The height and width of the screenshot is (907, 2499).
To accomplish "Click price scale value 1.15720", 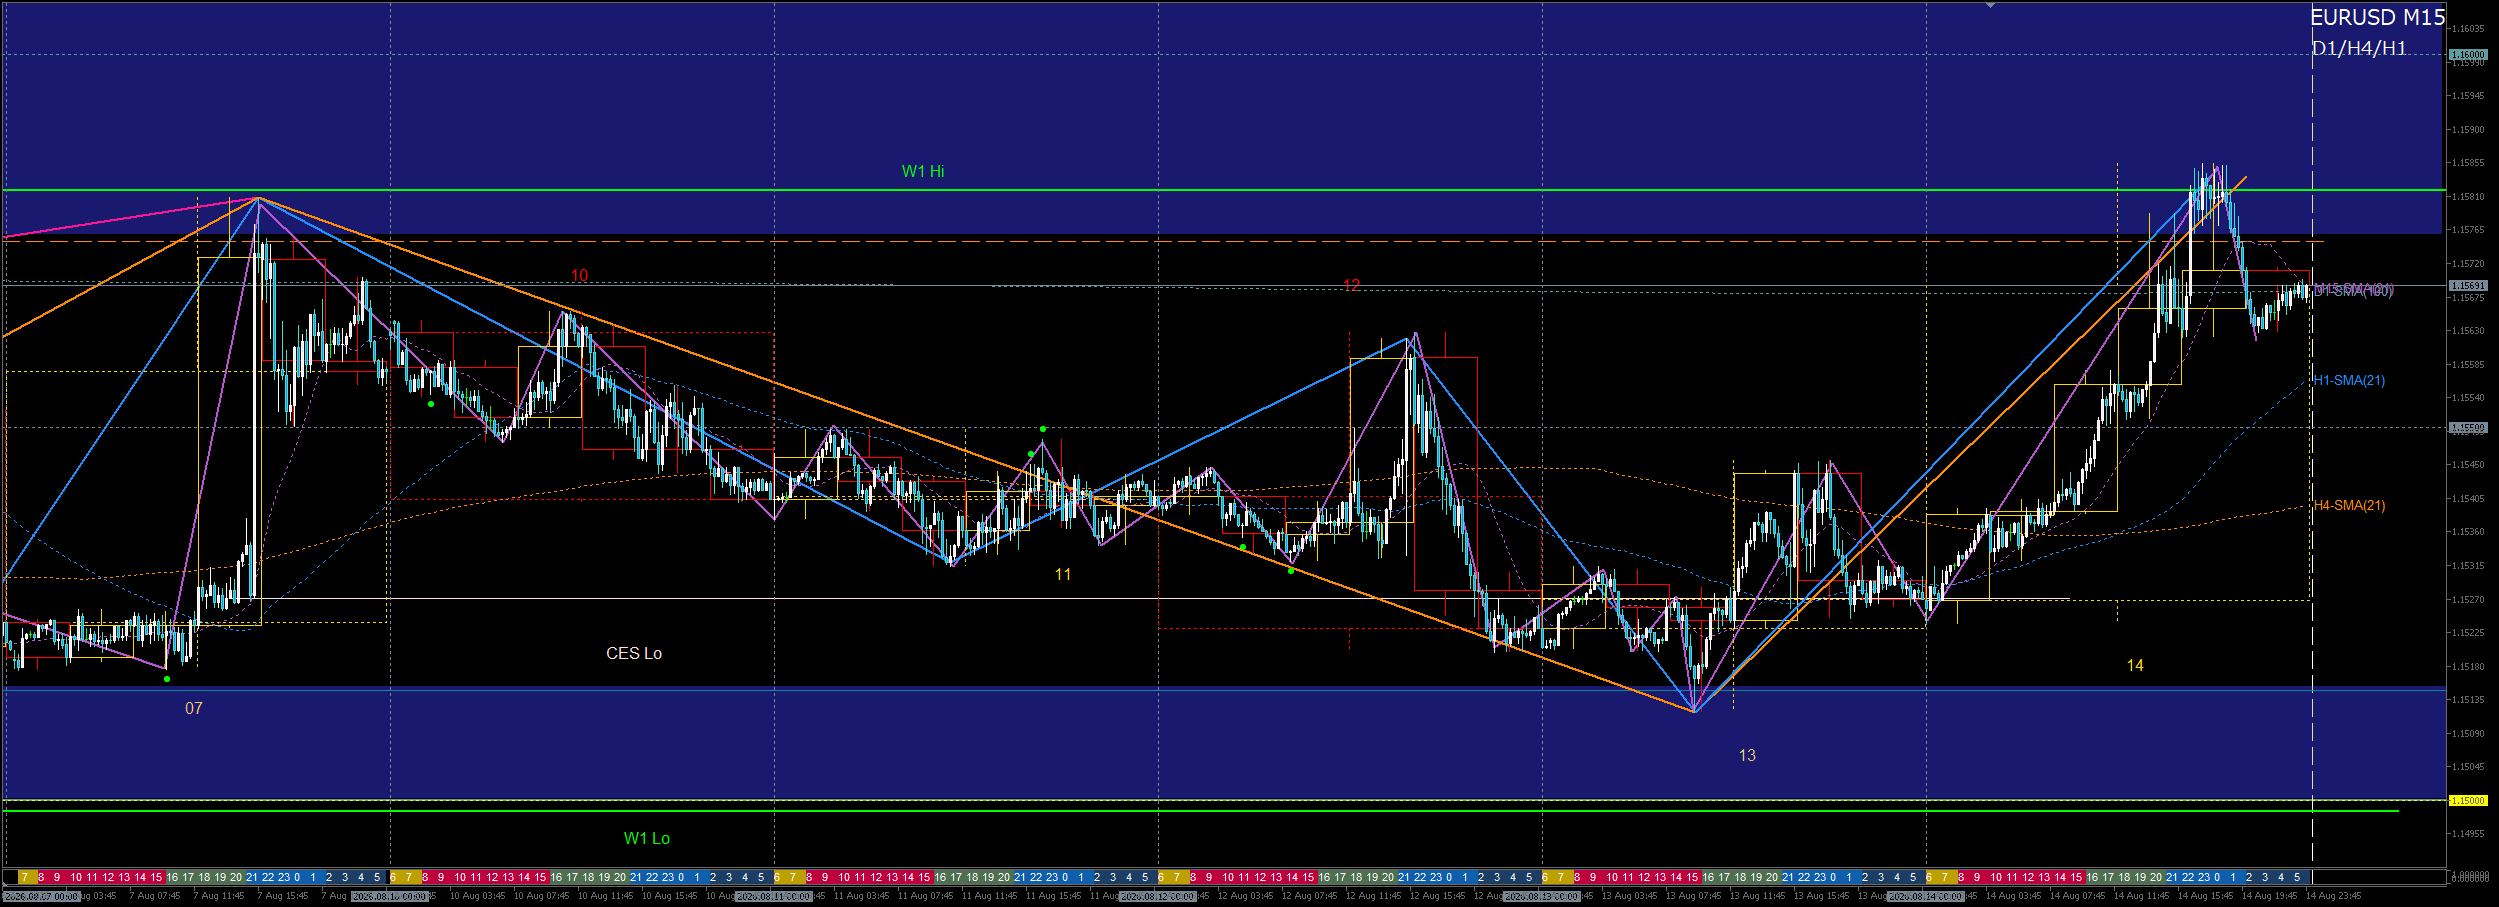I will coord(2468,264).
